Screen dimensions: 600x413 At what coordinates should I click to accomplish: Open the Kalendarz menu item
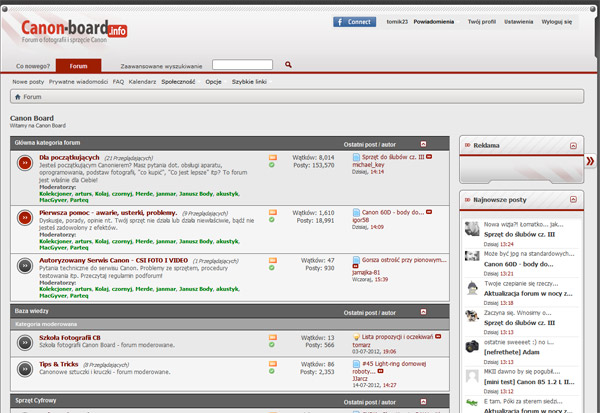pyautogui.click(x=142, y=81)
